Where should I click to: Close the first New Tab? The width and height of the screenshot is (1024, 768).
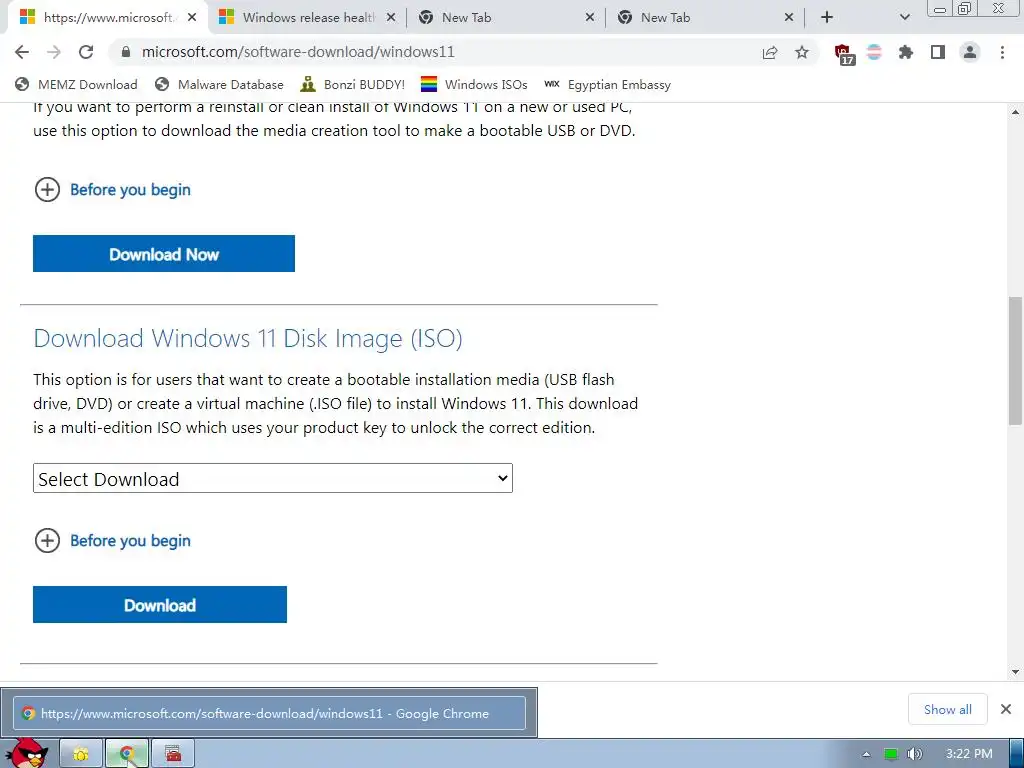tap(590, 18)
